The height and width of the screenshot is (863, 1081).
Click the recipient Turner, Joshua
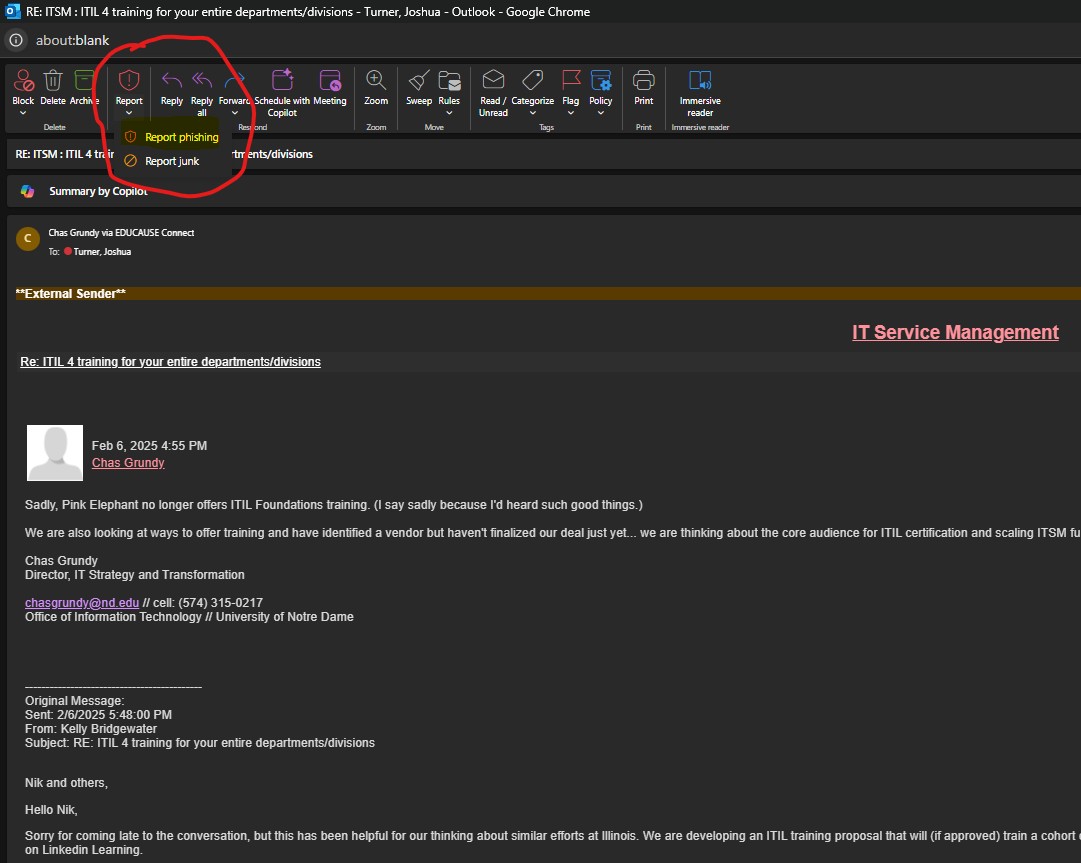click(x=102, y=252)
